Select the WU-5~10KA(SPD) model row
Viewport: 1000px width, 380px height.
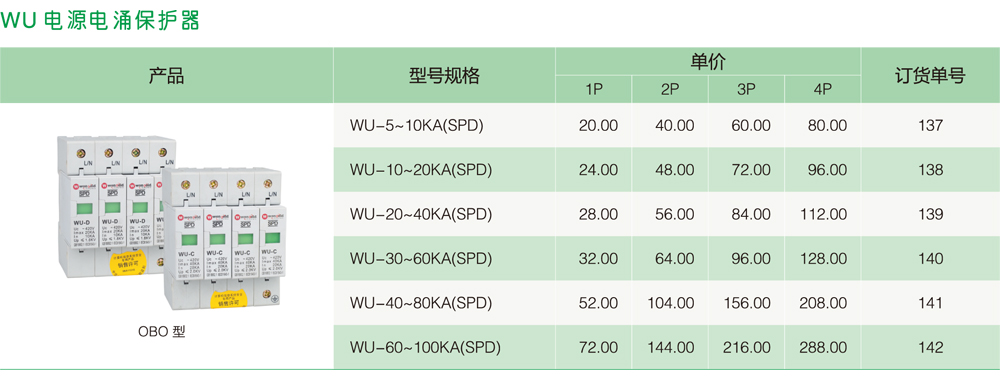[x=667, y=126]
